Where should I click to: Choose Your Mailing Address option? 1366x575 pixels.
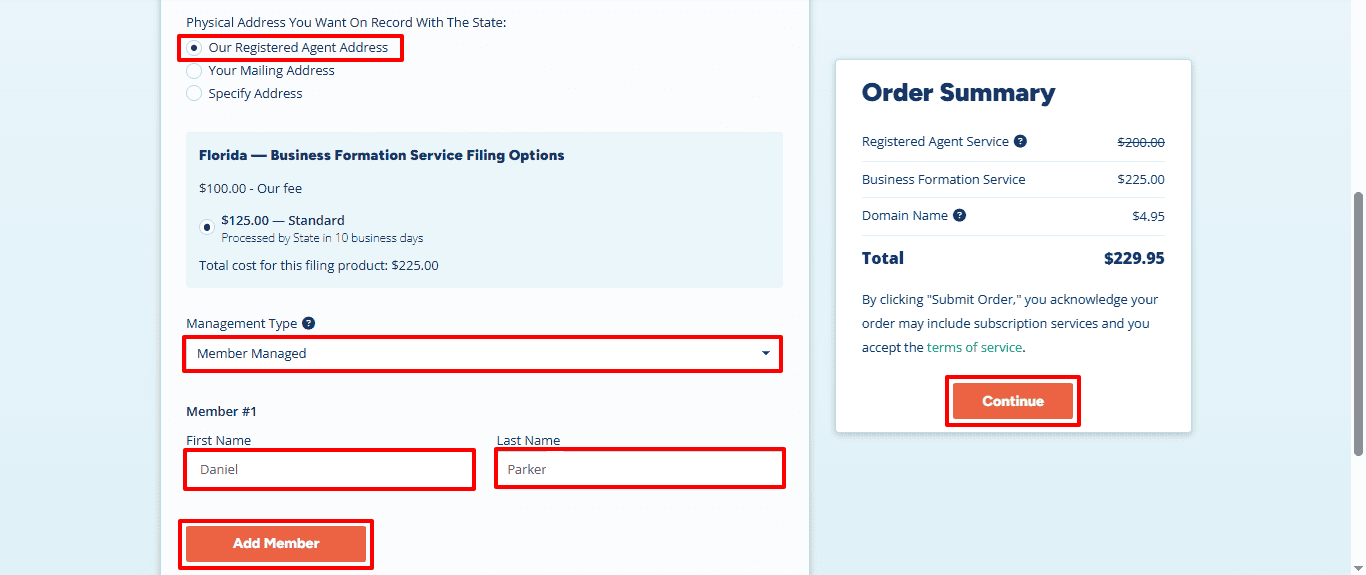[x=194, y=71]
